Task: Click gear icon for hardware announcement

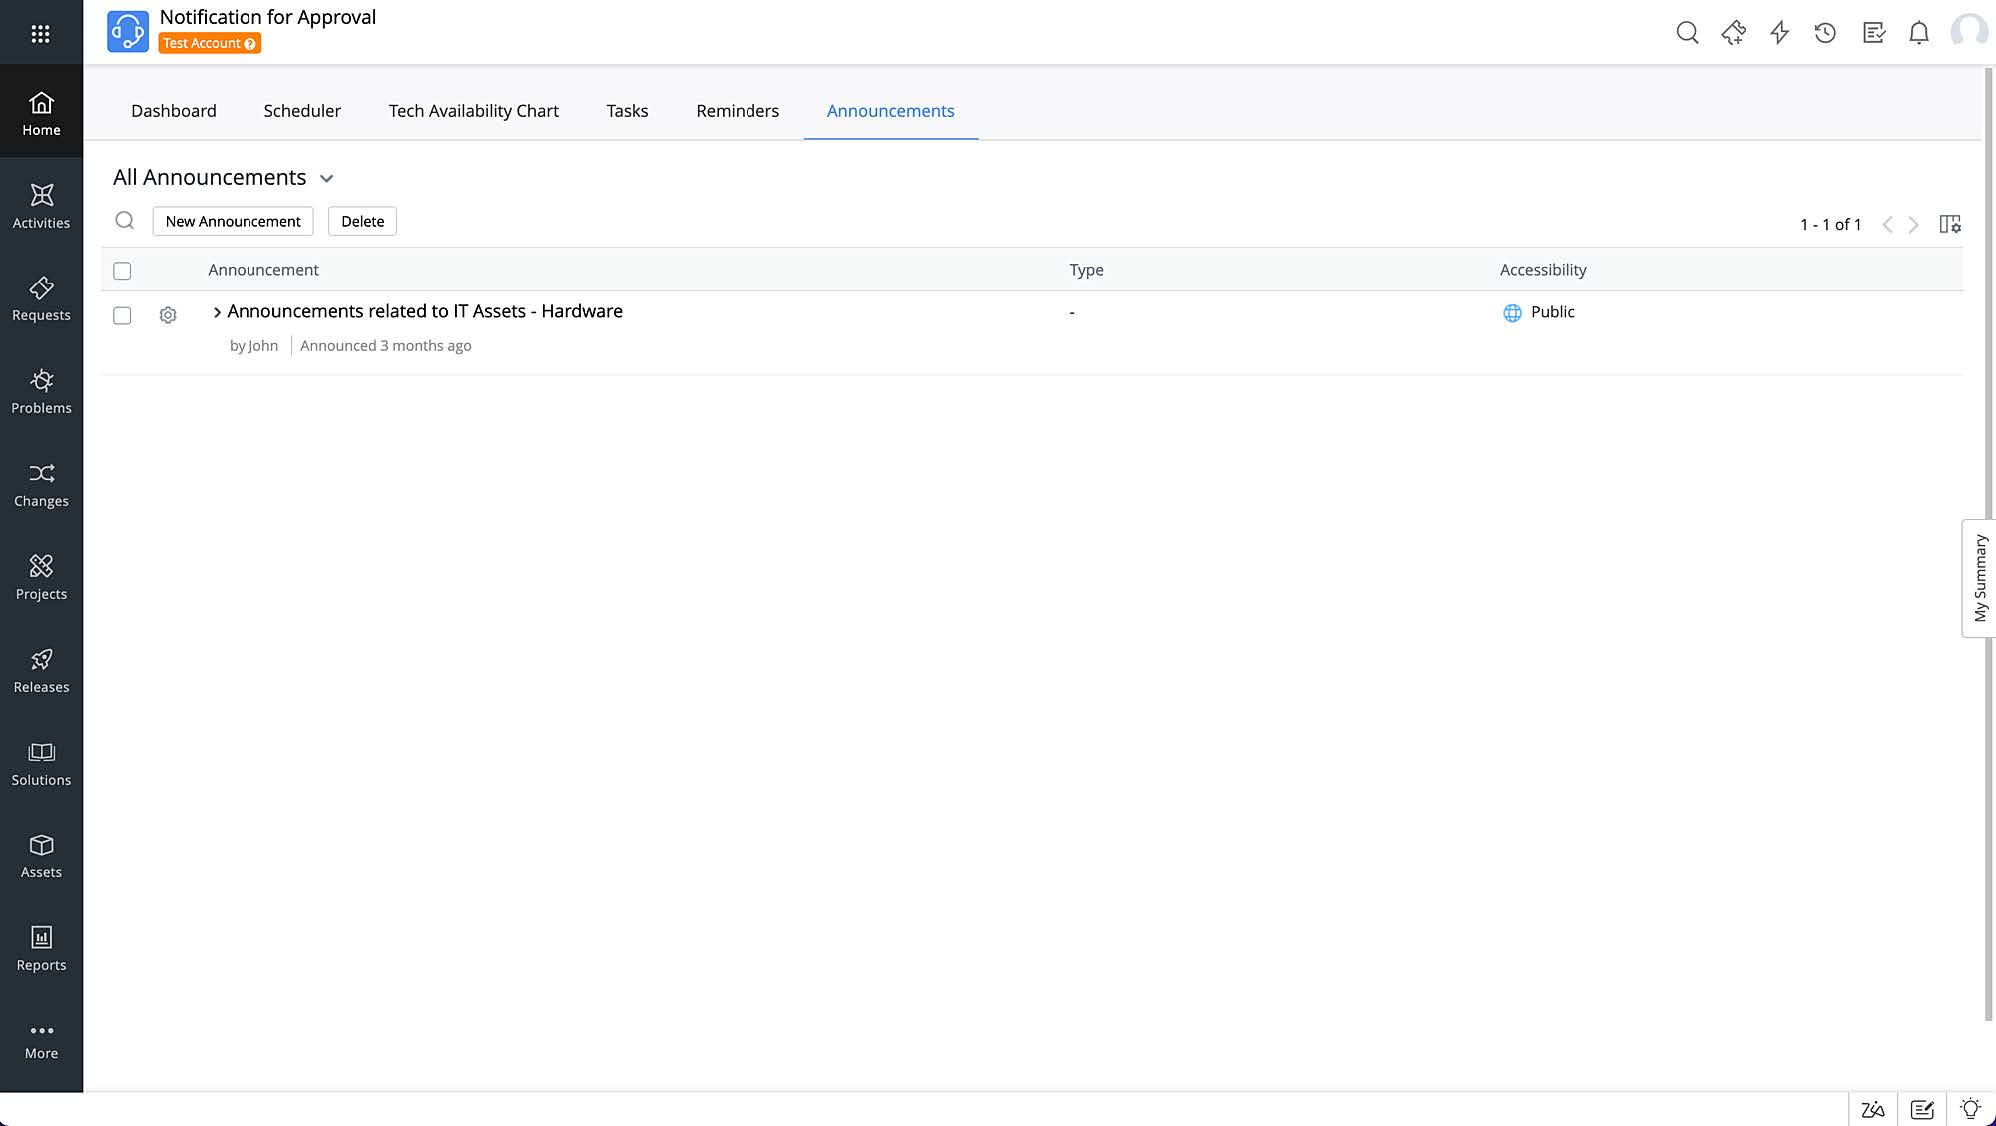Action: pyautogui.click(x=168, y=315)
